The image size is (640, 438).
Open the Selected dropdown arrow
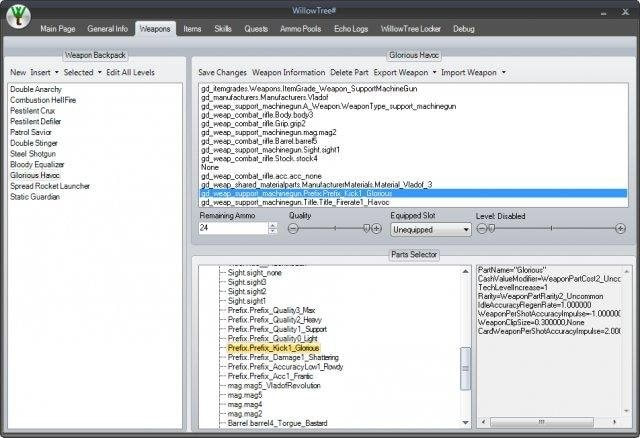pyautogui.click(x=100, y=73)
